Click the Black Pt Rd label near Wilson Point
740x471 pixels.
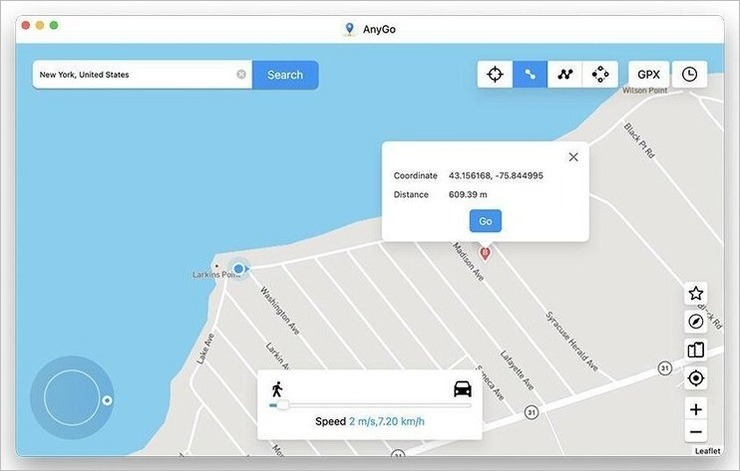tap(639, 141)
